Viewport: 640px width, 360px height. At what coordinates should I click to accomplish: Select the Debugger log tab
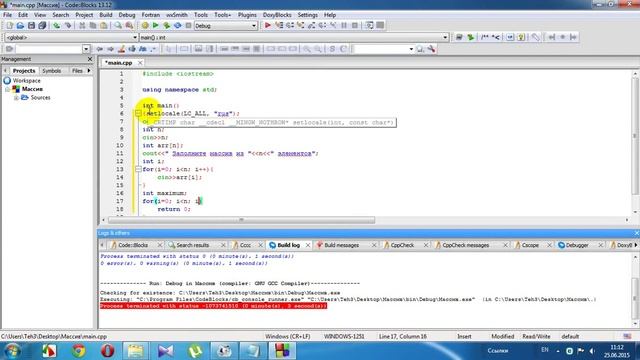577,245
